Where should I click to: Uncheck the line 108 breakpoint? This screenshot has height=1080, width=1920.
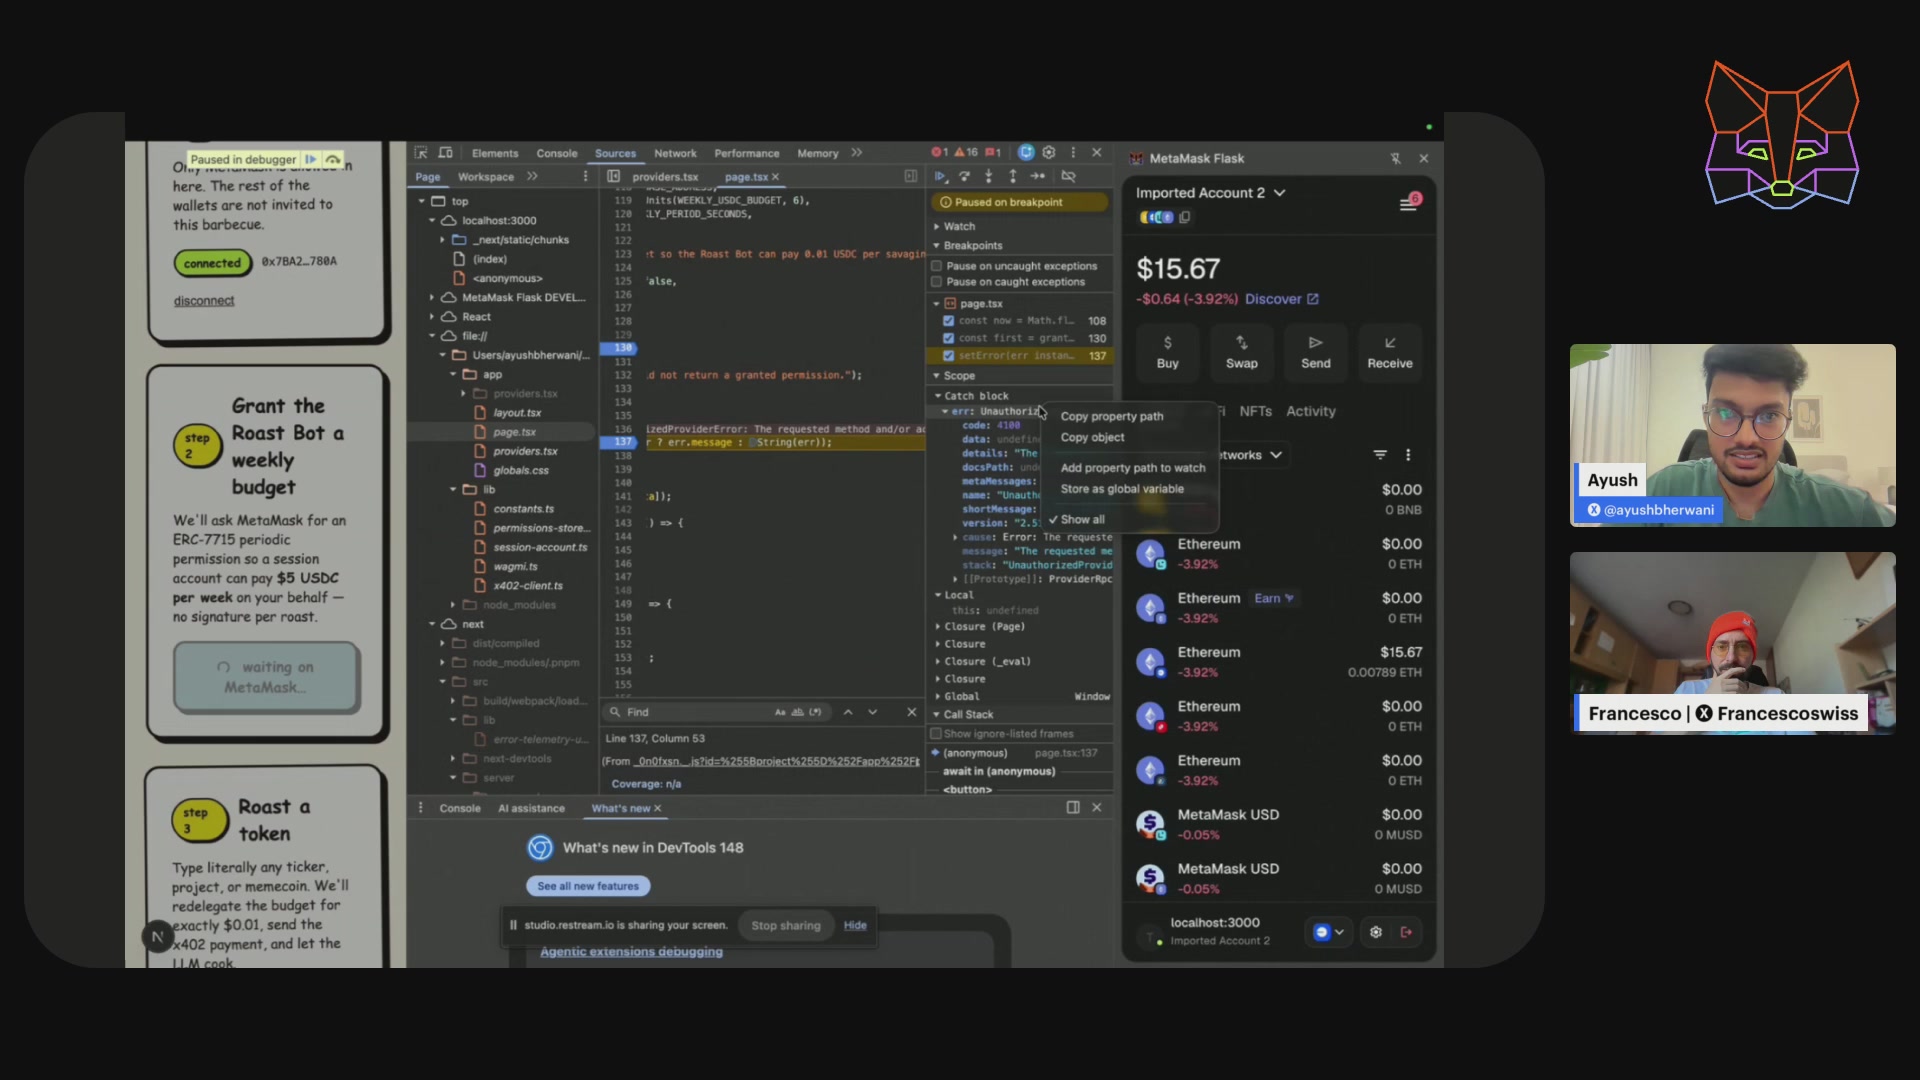point(948,321)
